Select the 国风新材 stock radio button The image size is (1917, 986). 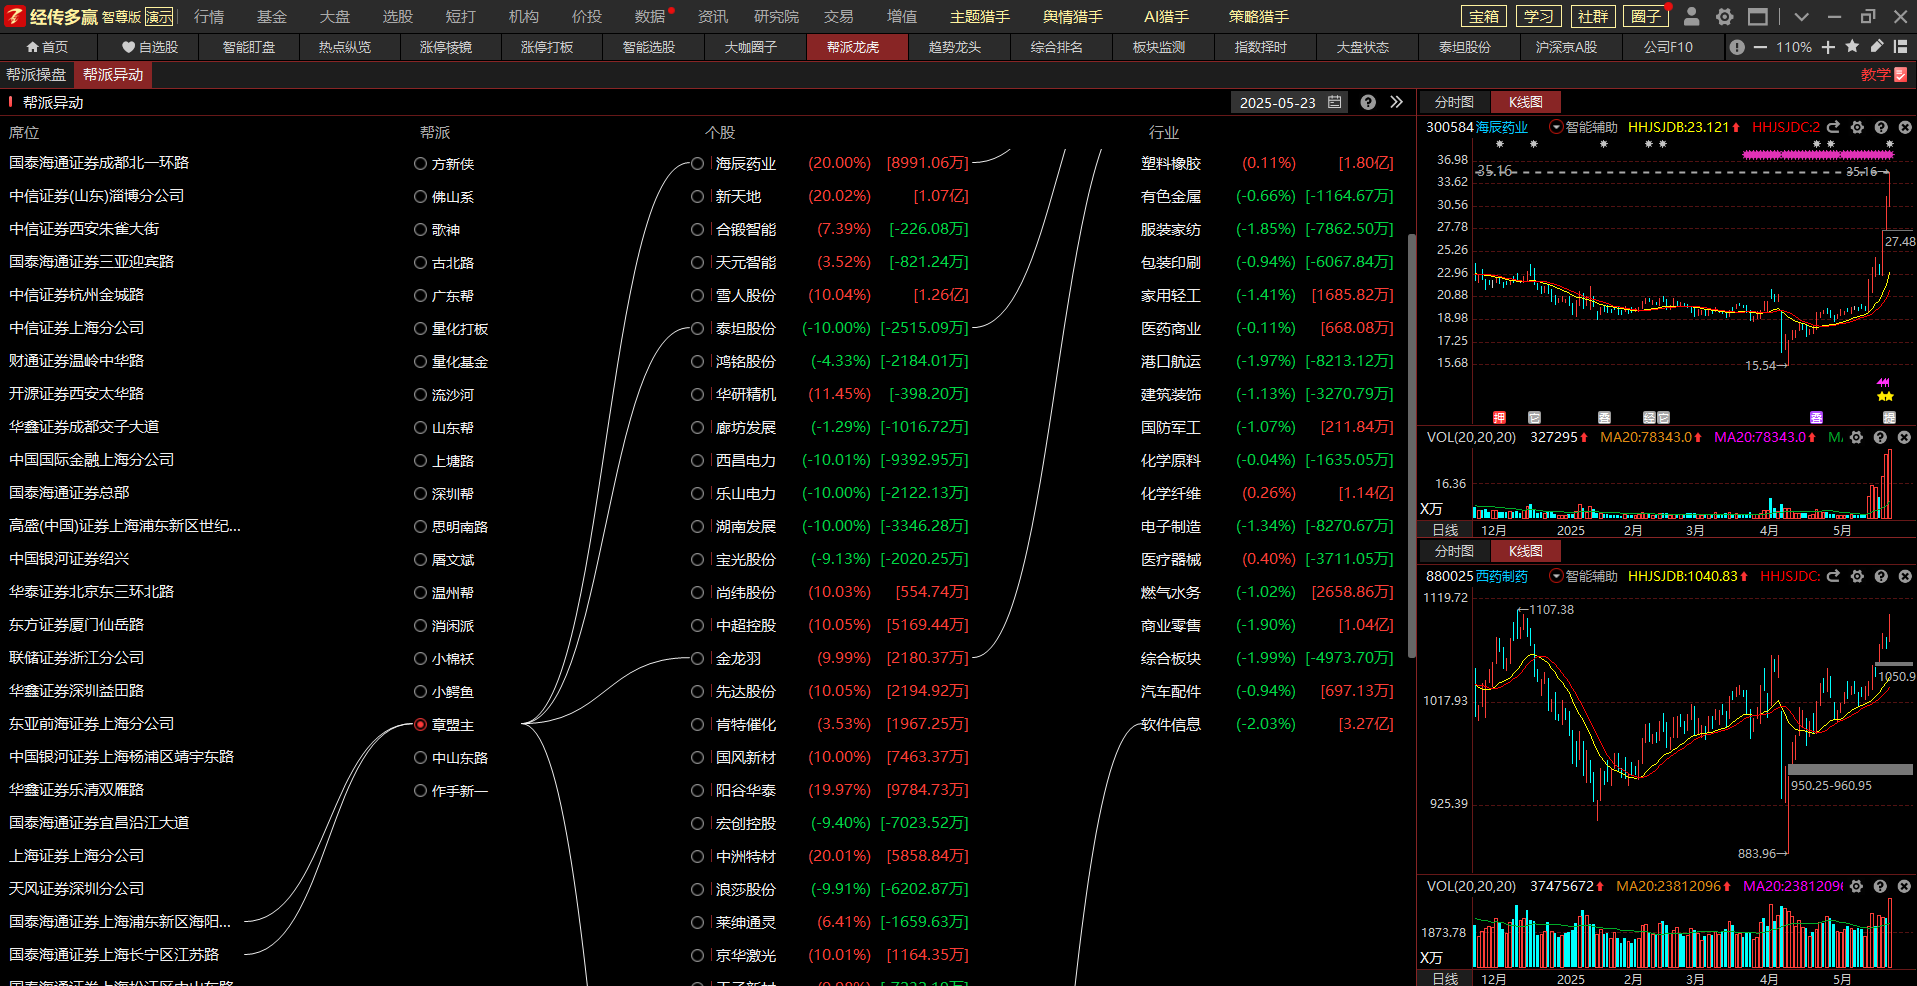pyautogui.click(x=697, y=757)
